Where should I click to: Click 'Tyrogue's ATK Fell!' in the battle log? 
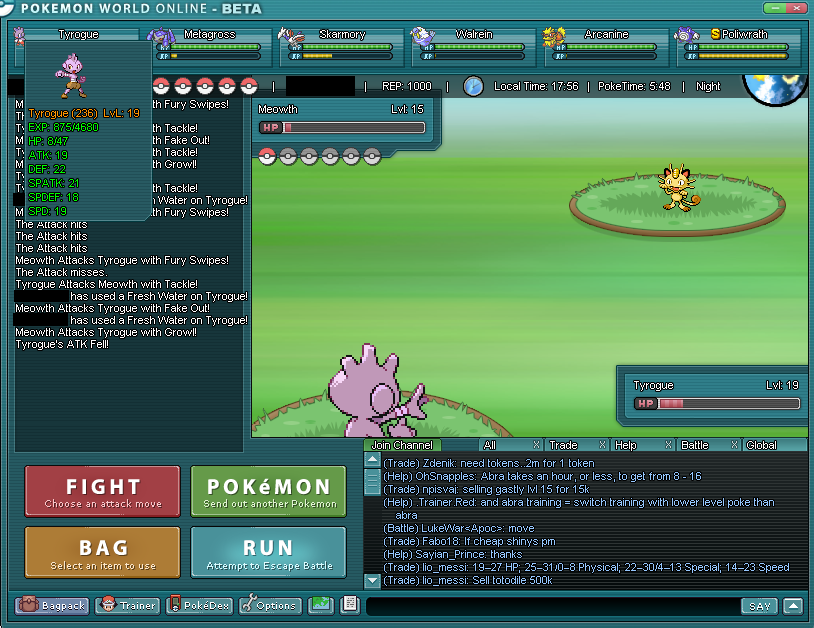coord(62,344)
